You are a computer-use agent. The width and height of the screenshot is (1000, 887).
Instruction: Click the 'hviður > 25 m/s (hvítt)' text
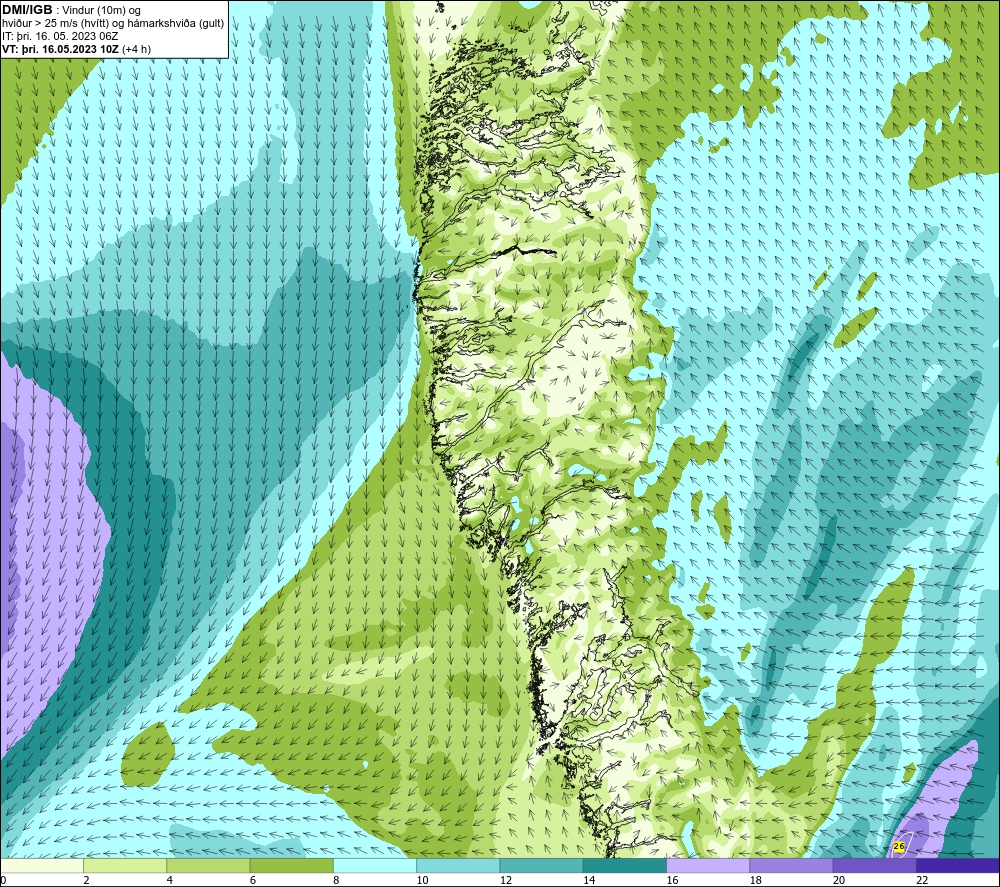[55, 24]
